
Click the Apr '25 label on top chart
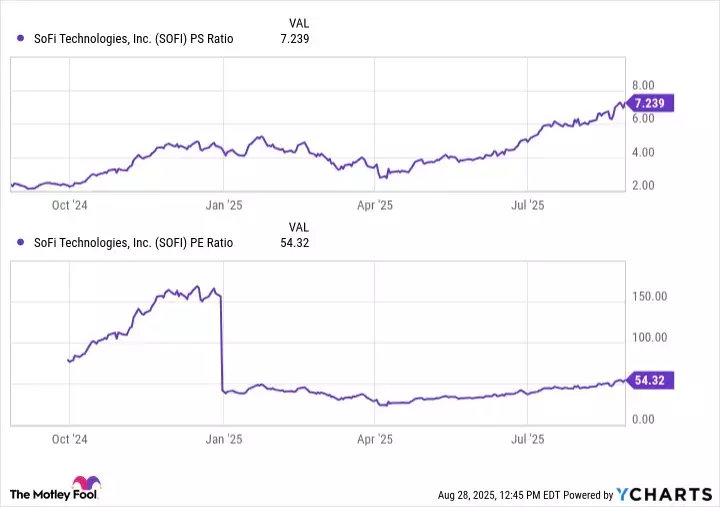pos(374,205)
